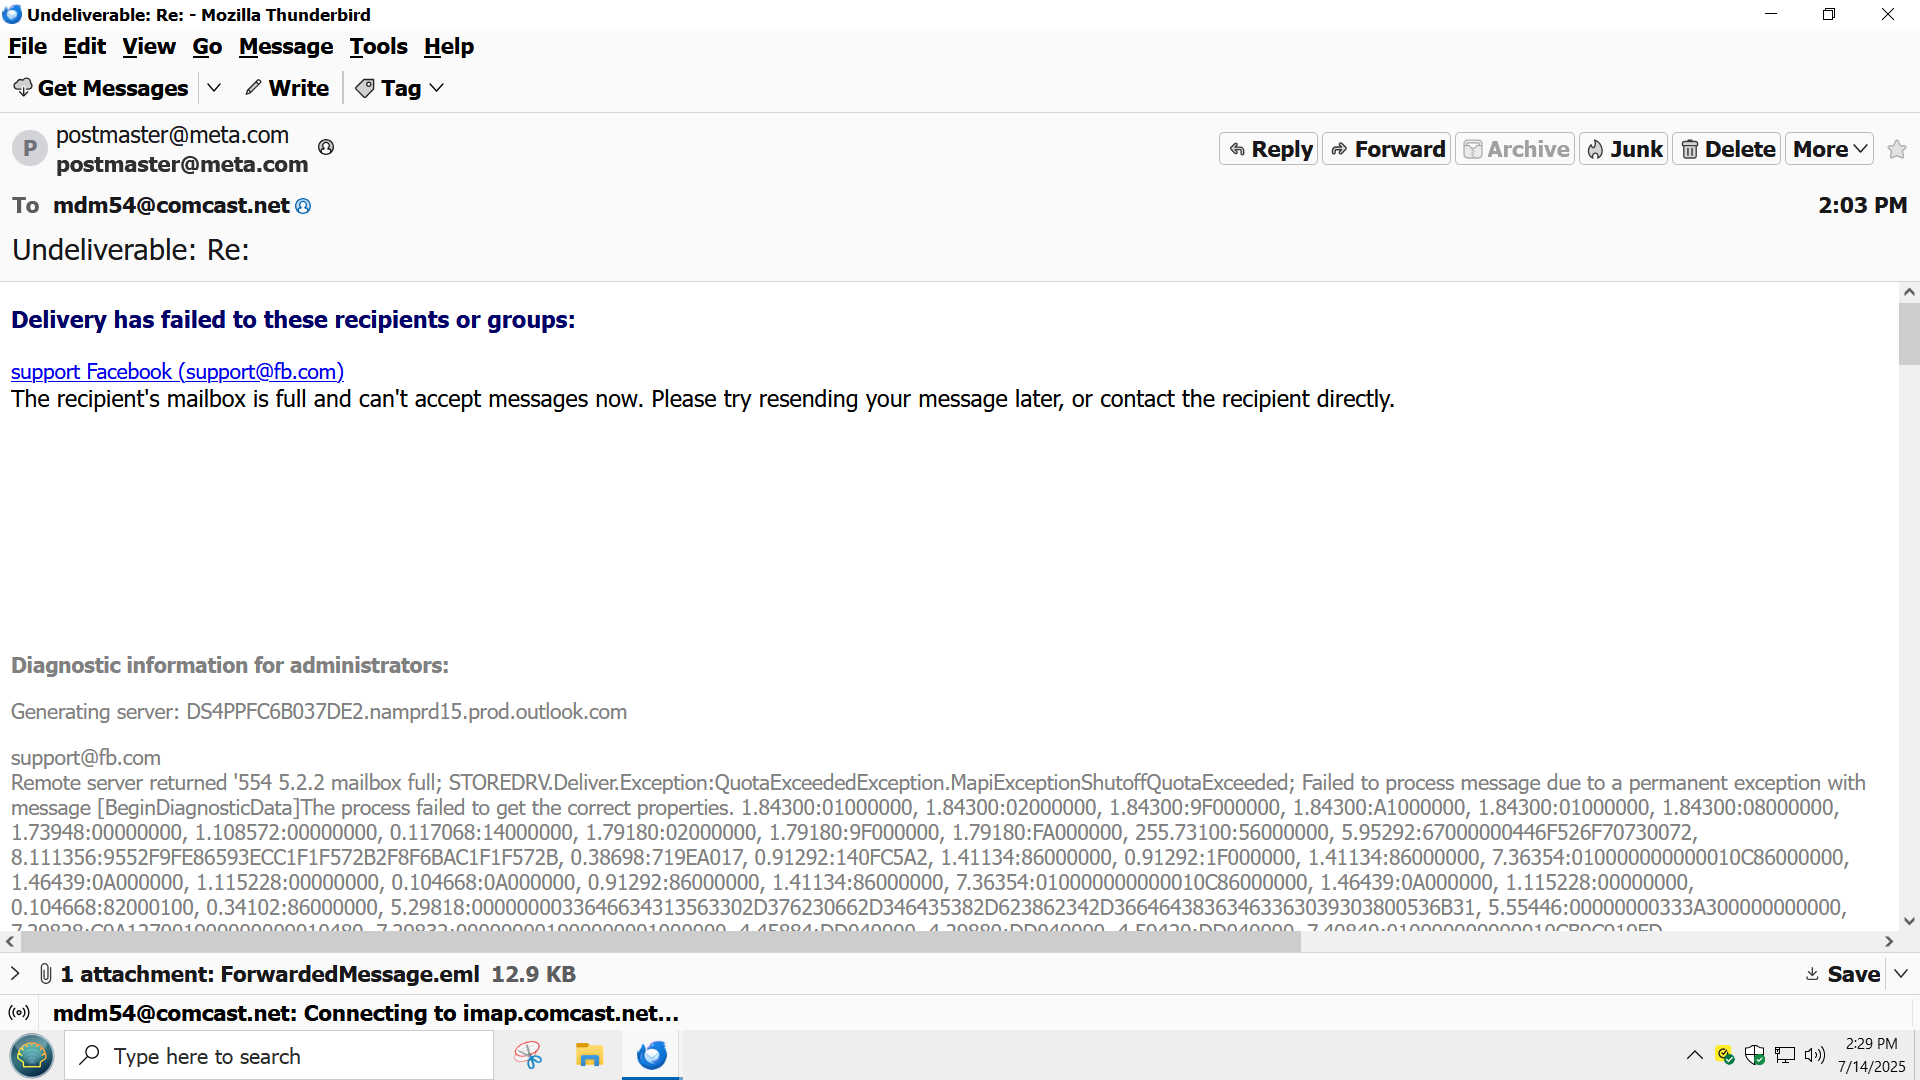The image size is (1920, 1080).
Task: Click the taskbar search box
Action: 280,1056
